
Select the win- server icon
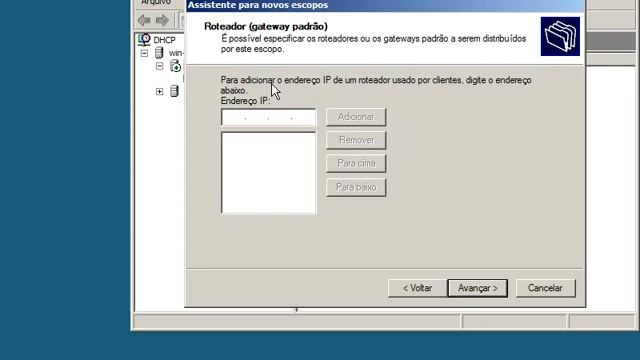pos(159,53)
